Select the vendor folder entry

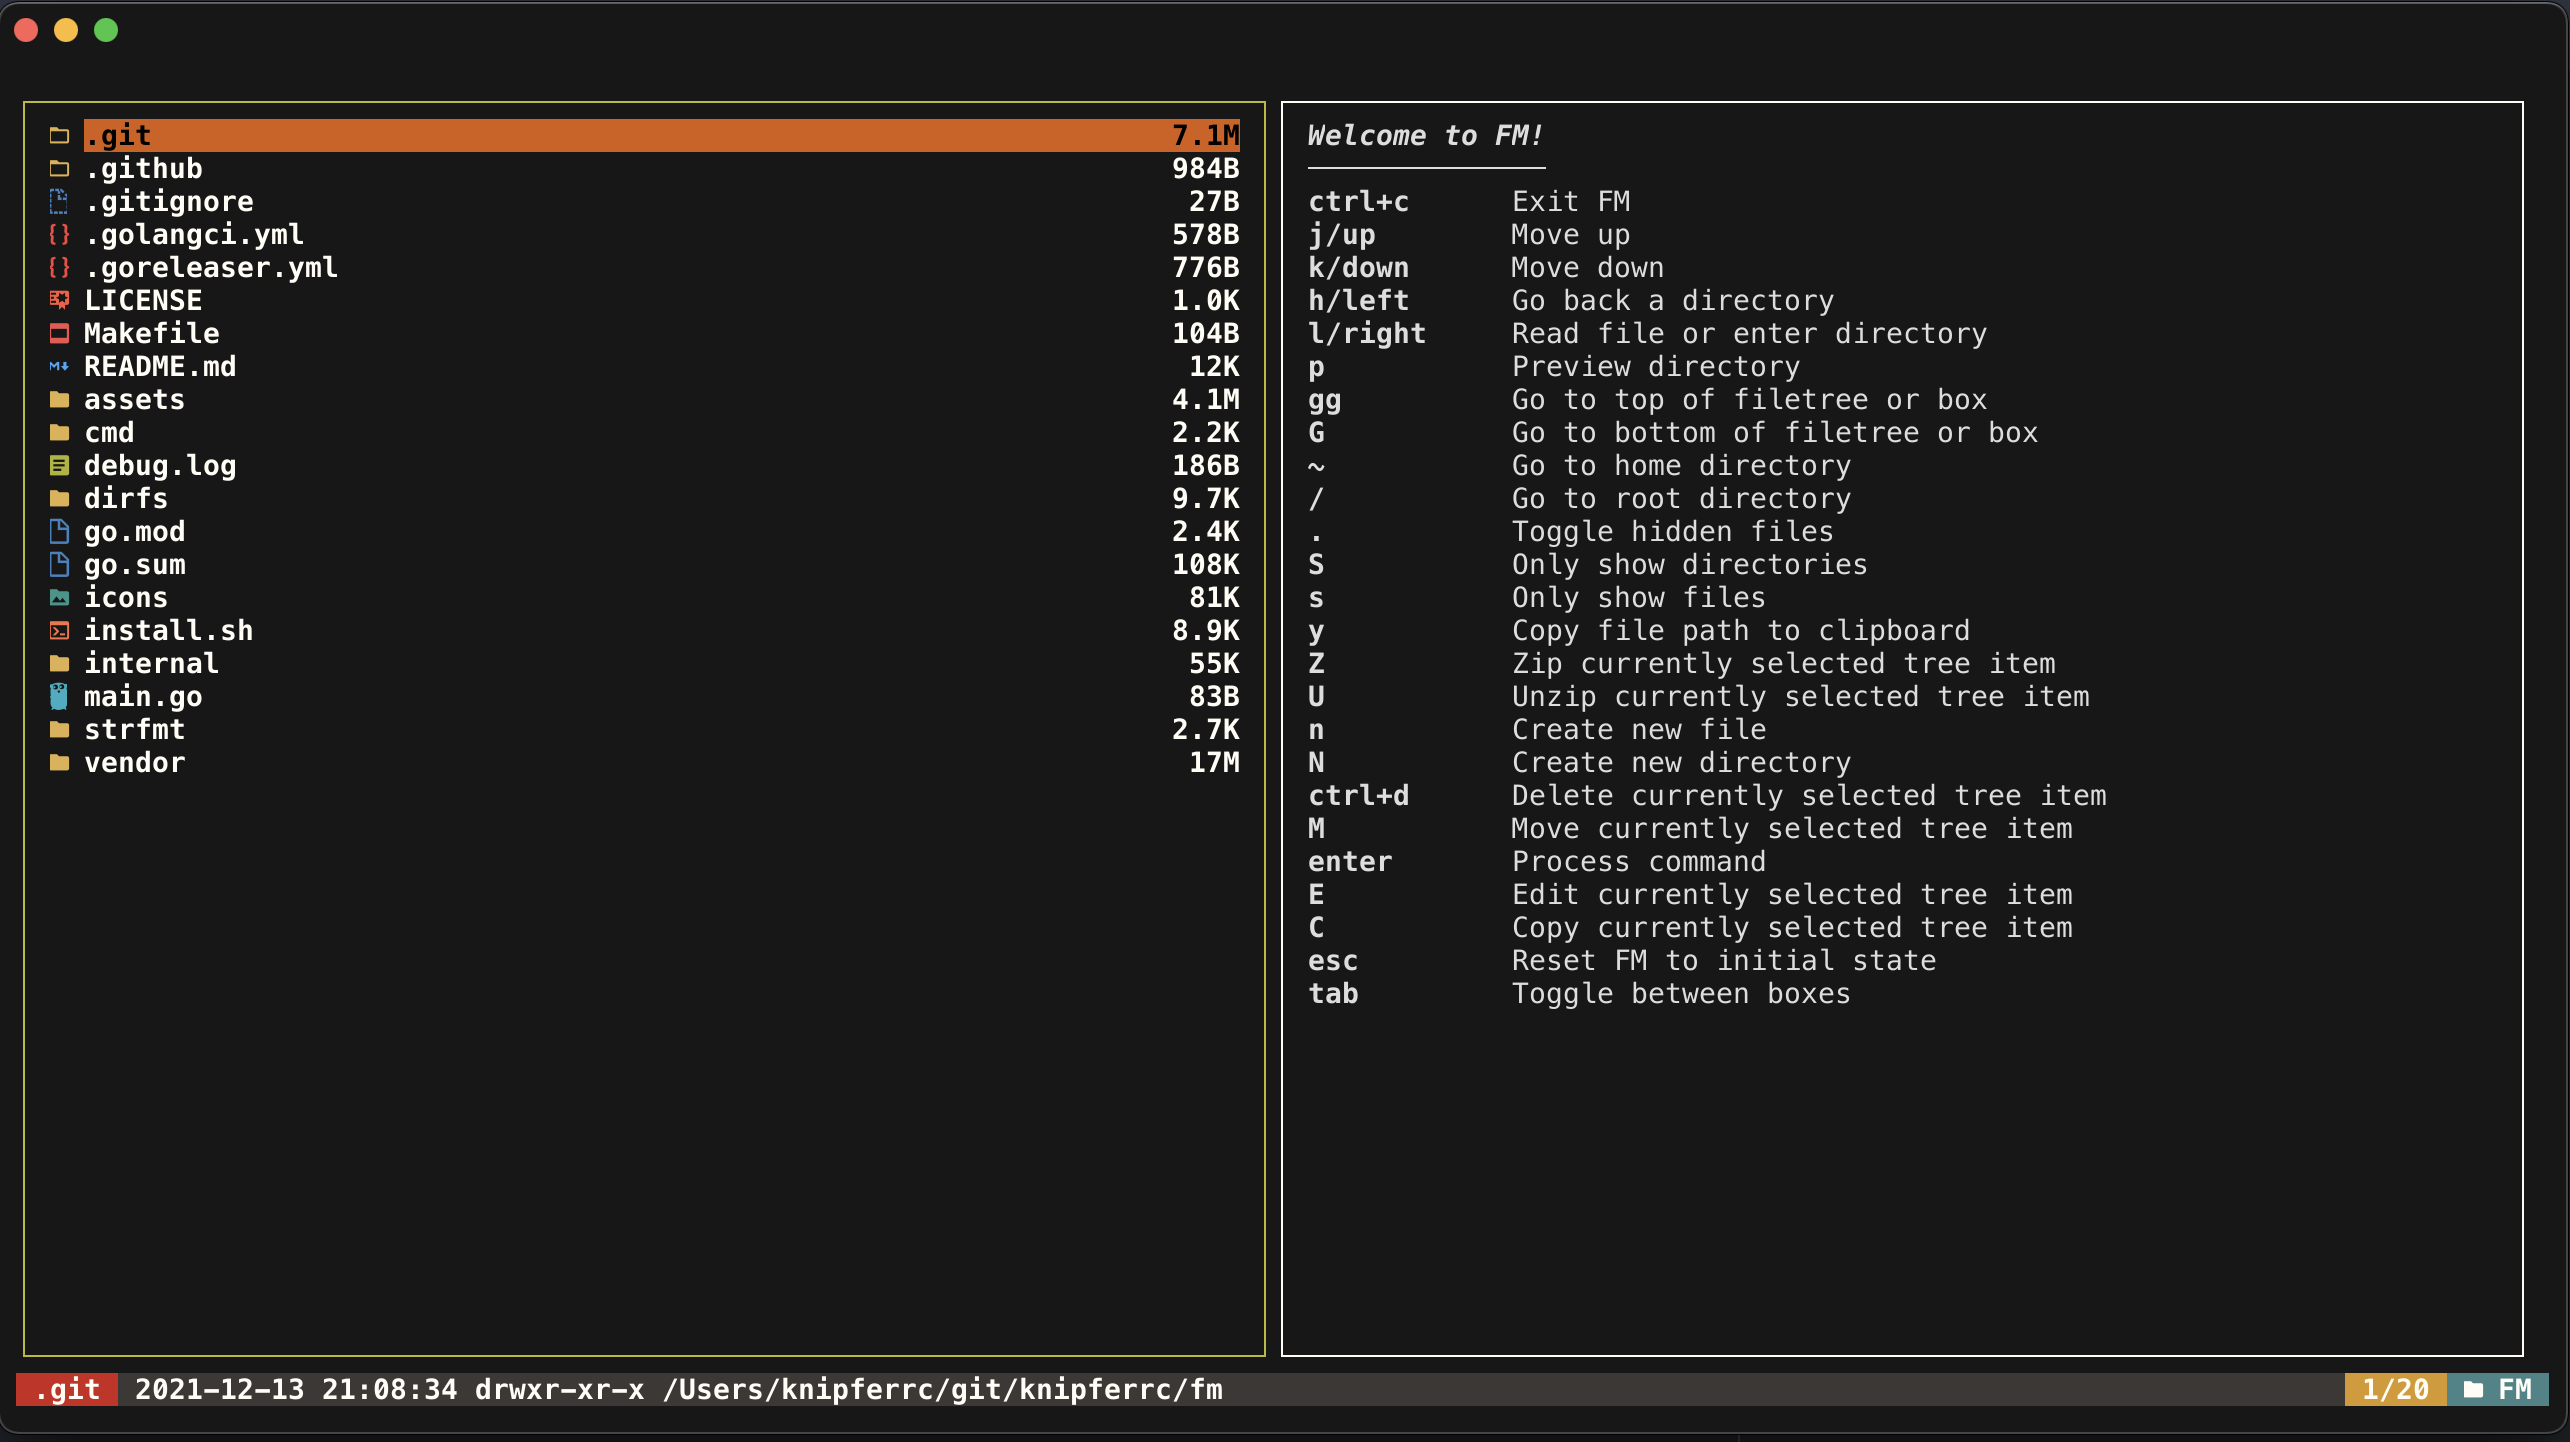(x=135, y=763)
